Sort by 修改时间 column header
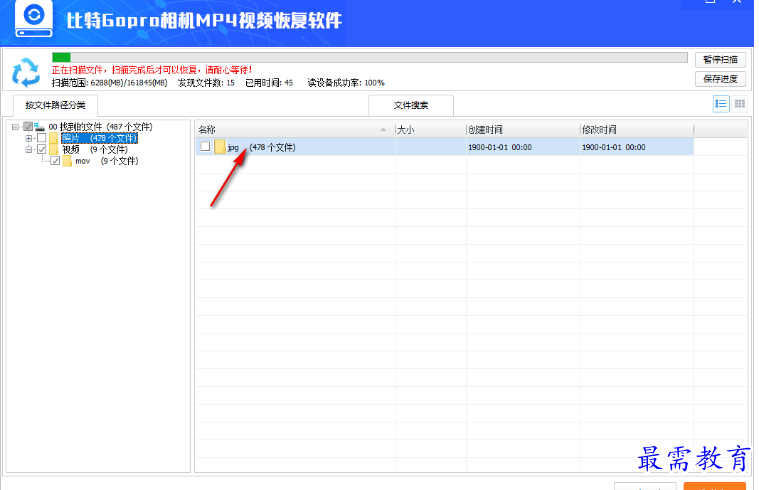759x490 pixels. (x=637, y=130)
